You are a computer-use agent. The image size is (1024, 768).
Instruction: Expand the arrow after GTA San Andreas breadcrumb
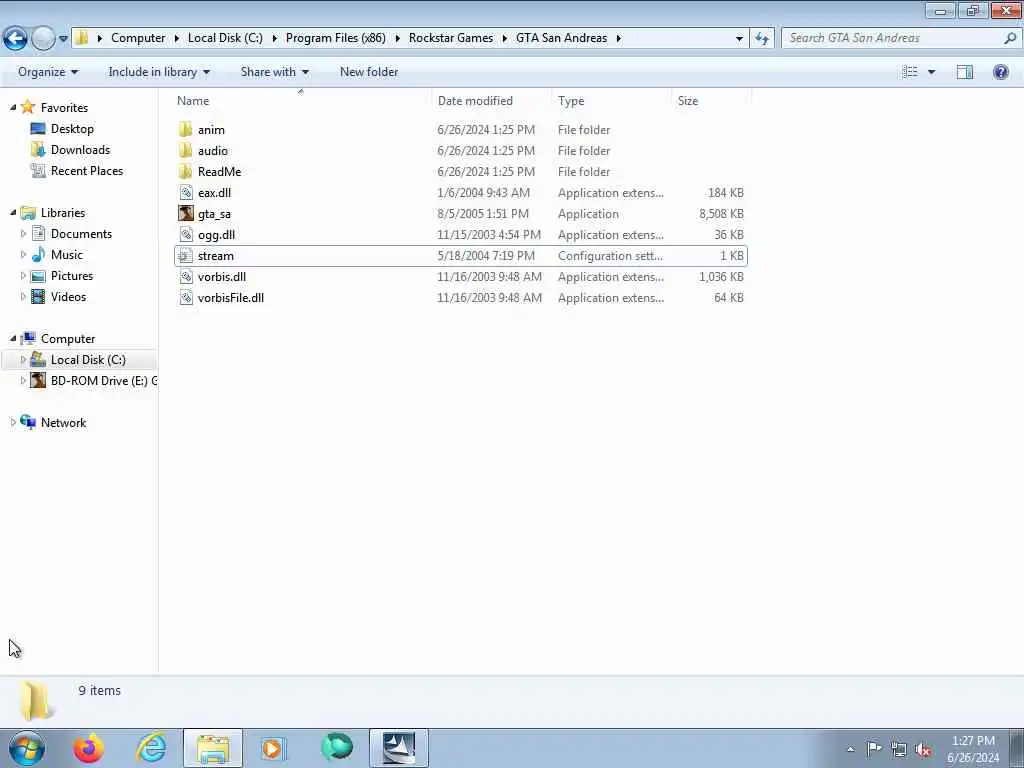pos(618,39)
